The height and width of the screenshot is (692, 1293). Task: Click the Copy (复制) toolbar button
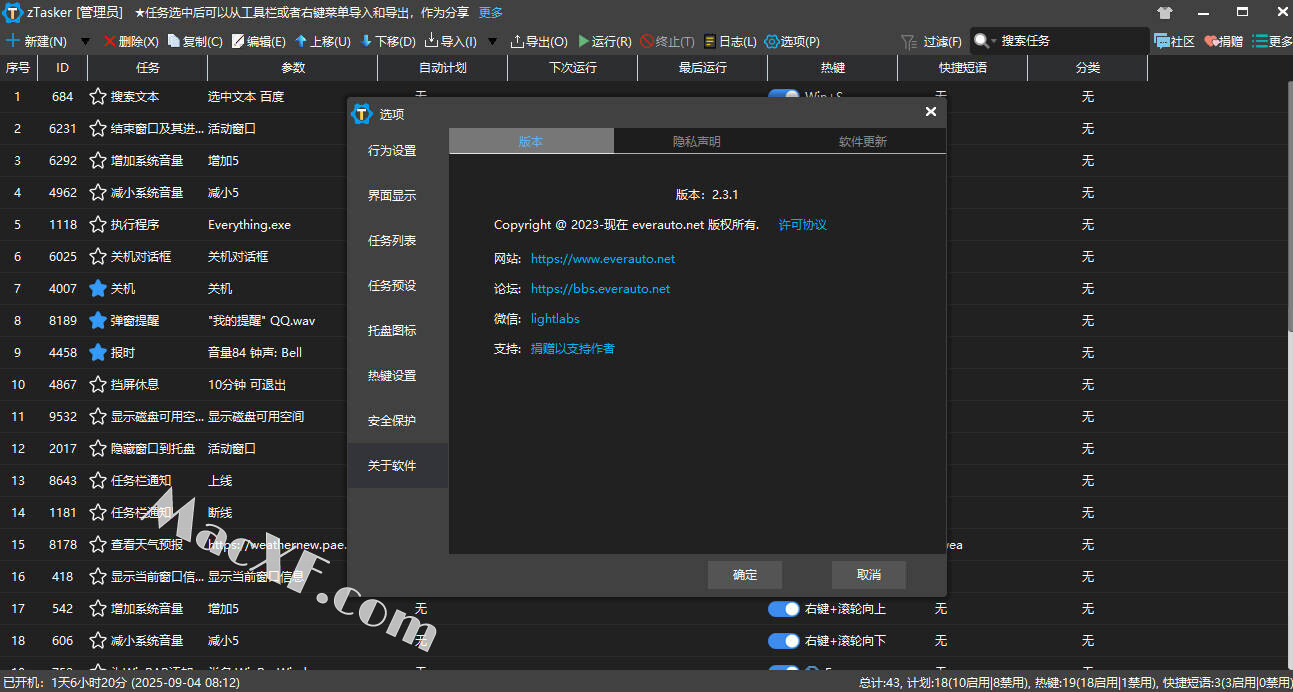(195, 42)
